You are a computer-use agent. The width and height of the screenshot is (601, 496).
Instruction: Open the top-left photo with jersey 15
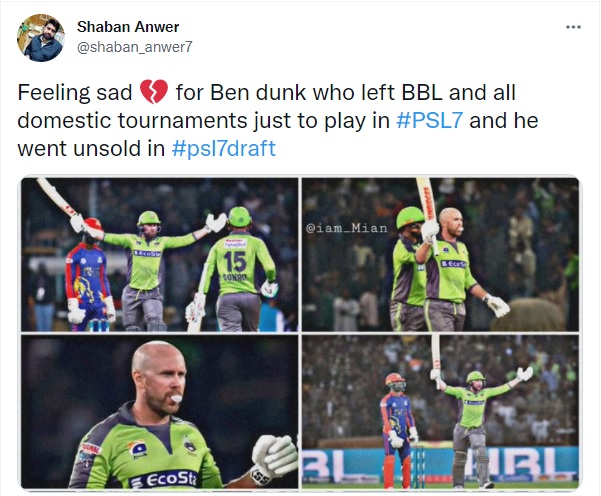[159, 255]
